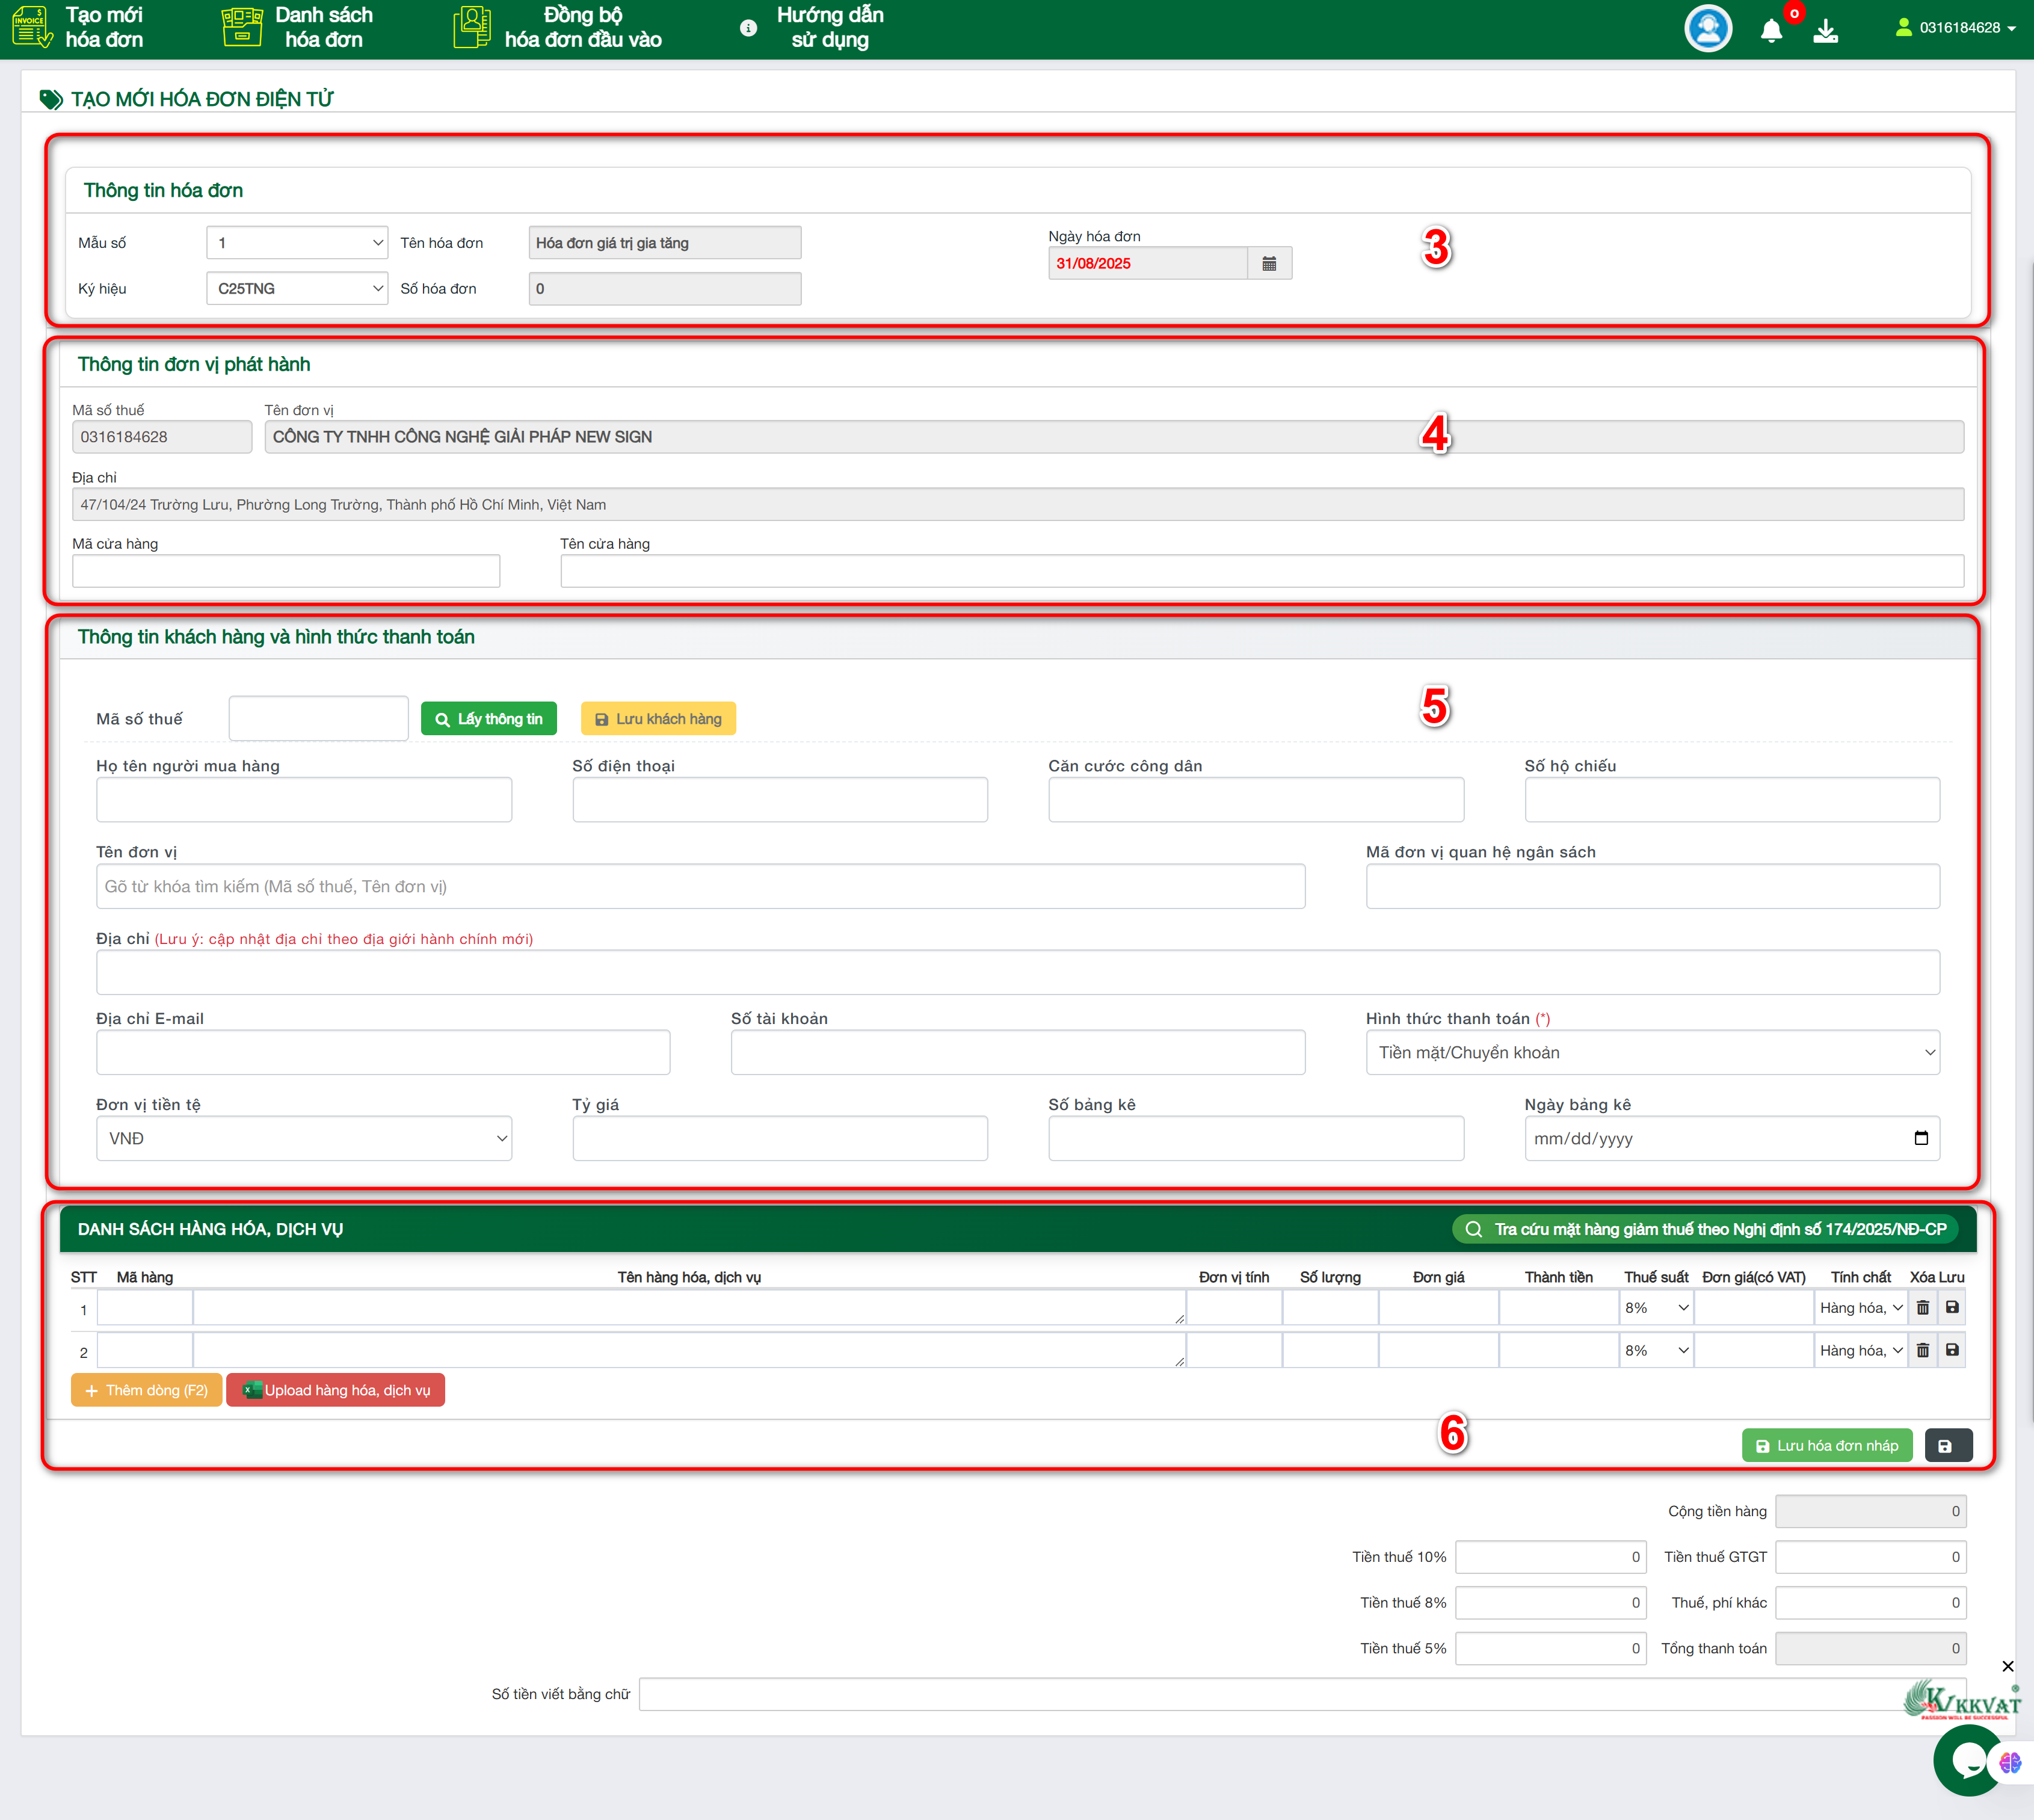Save row 2 with floppy disk icon
The width and height of the screenshot is (2034, 1820).
1951,1351
